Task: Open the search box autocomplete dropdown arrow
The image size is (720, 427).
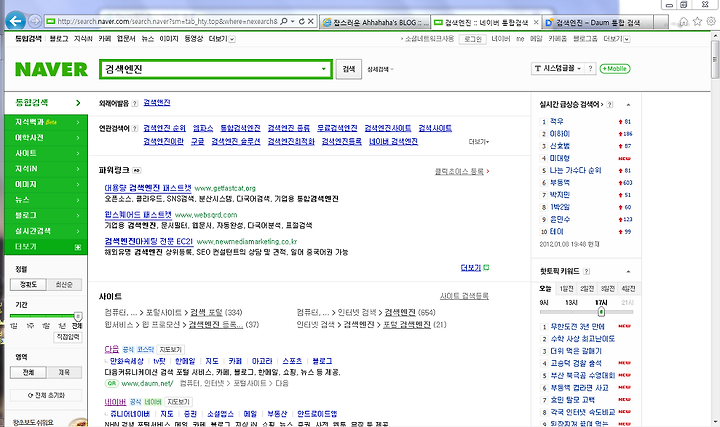Action: pyautogui.click(x=324, y=69)
